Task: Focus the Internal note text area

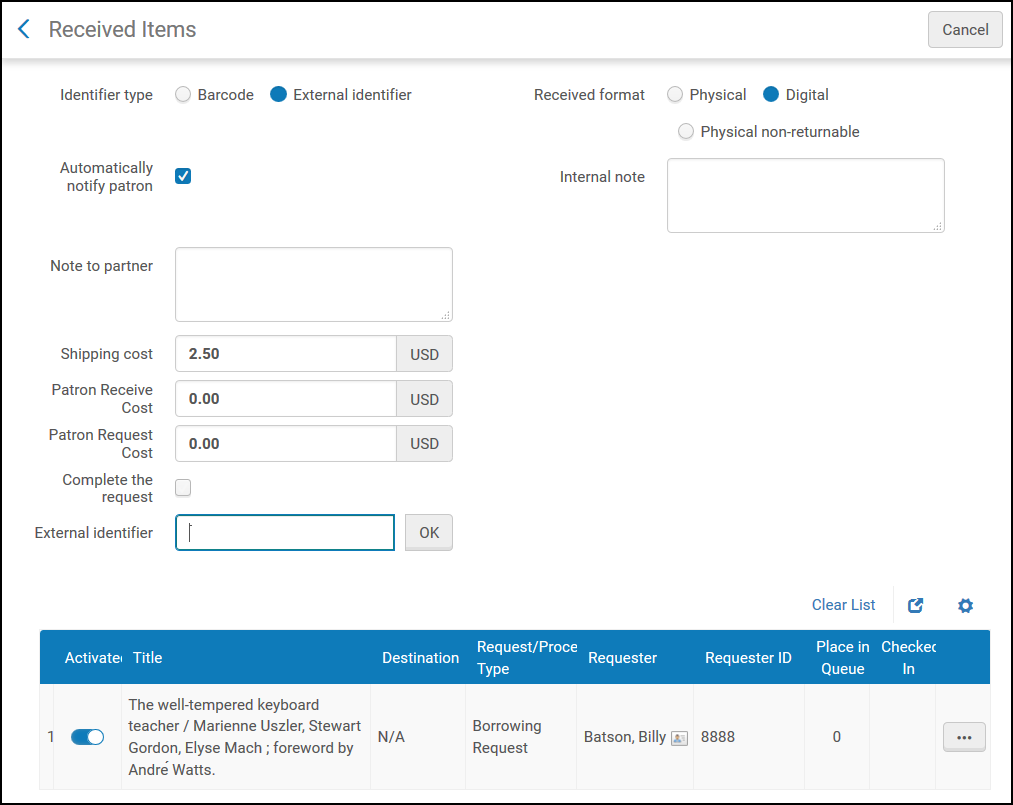Action: click(x=806, y=195)
